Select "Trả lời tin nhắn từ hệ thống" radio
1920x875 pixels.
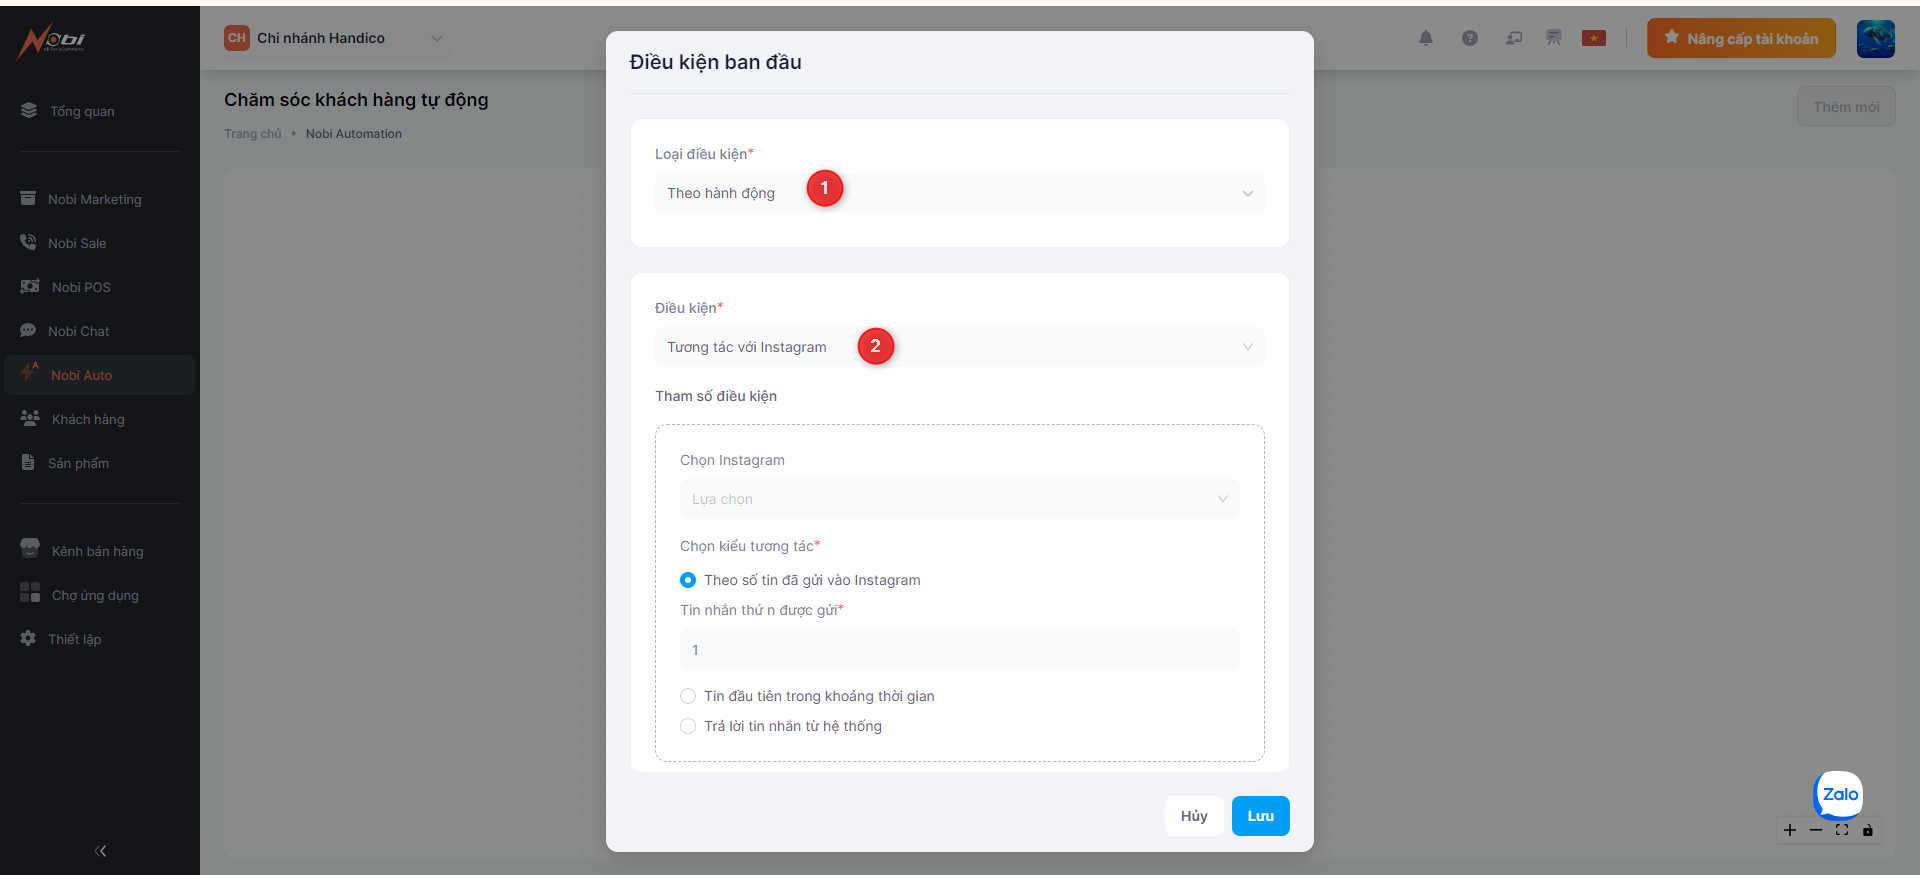[x=688, y=726]
